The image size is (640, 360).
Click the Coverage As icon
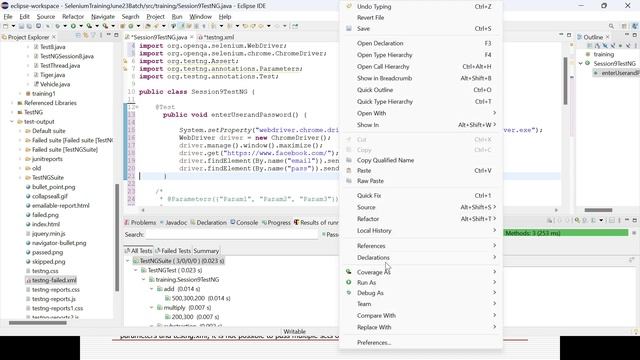tap(349, 272)
